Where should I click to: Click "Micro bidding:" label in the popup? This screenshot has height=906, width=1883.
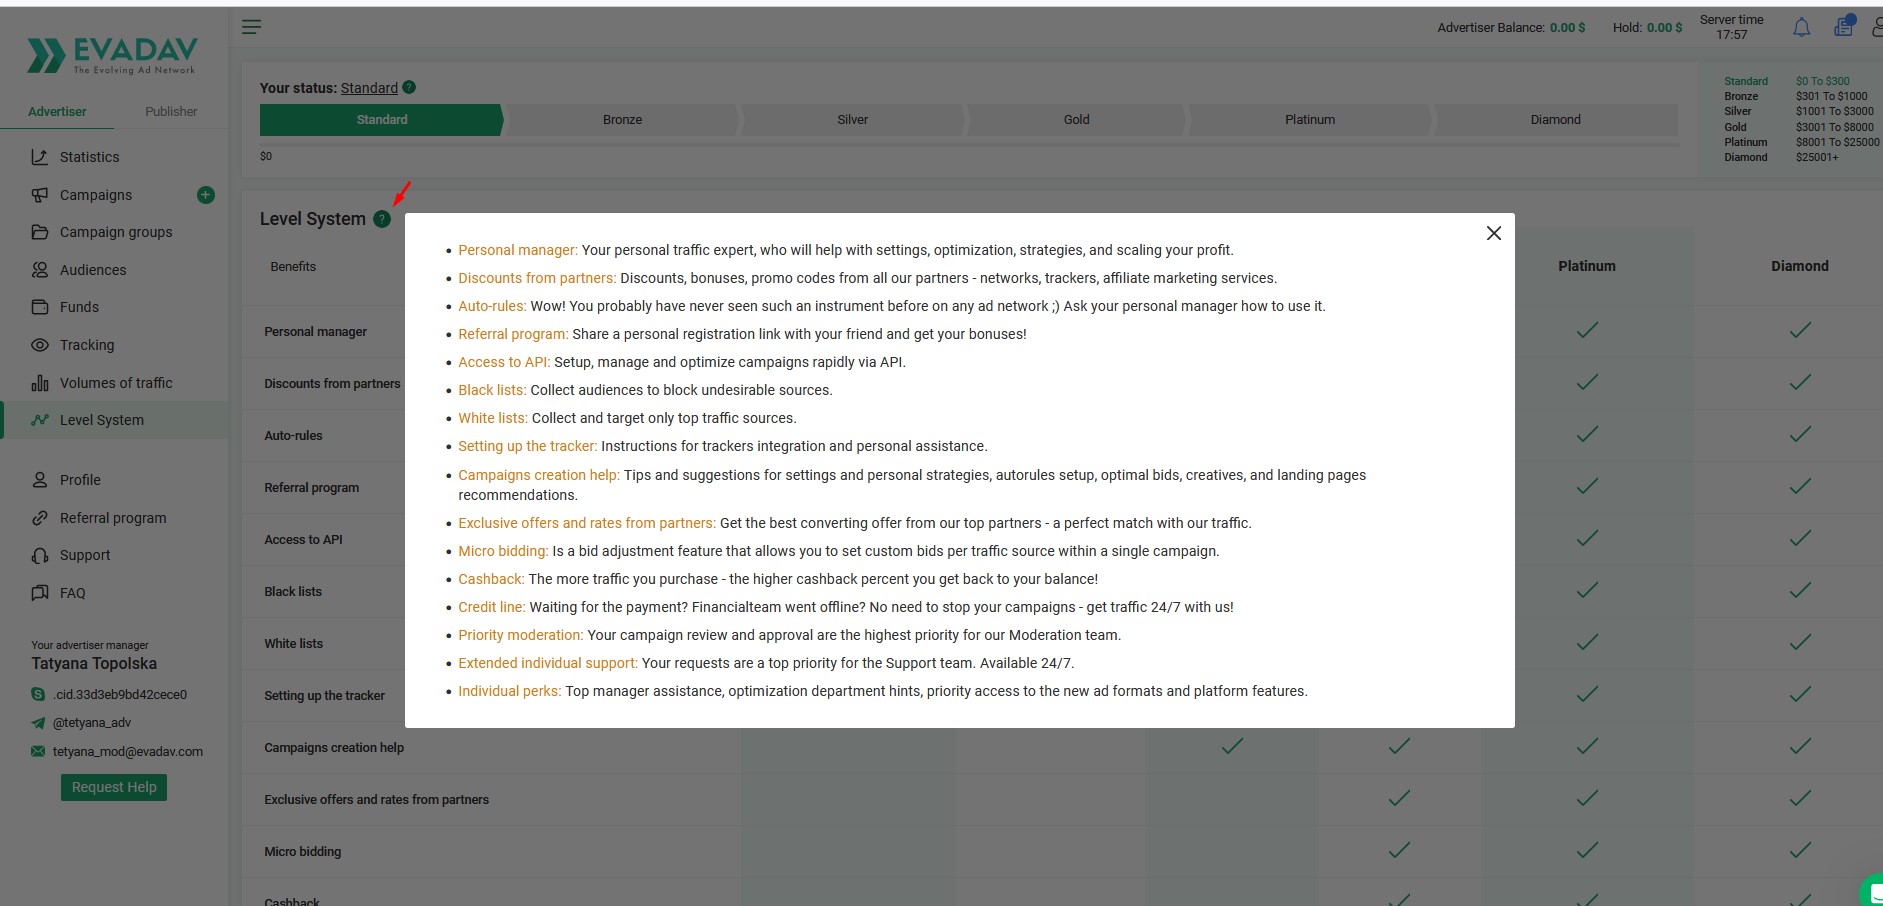click(503, 551)
